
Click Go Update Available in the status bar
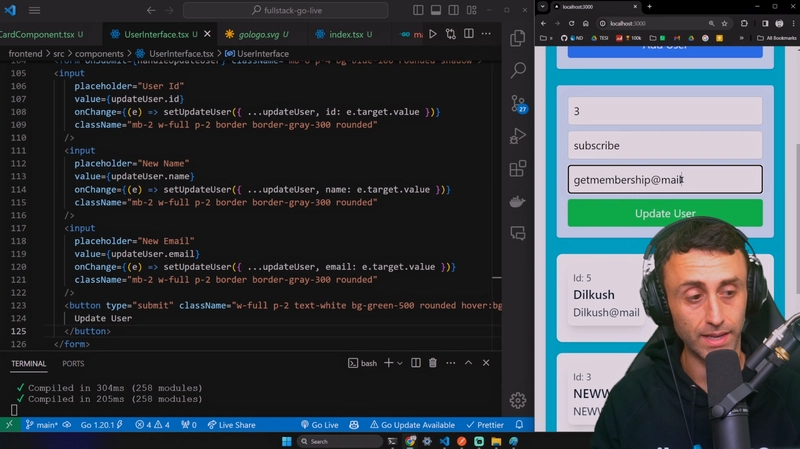click(x=412, y=425)
